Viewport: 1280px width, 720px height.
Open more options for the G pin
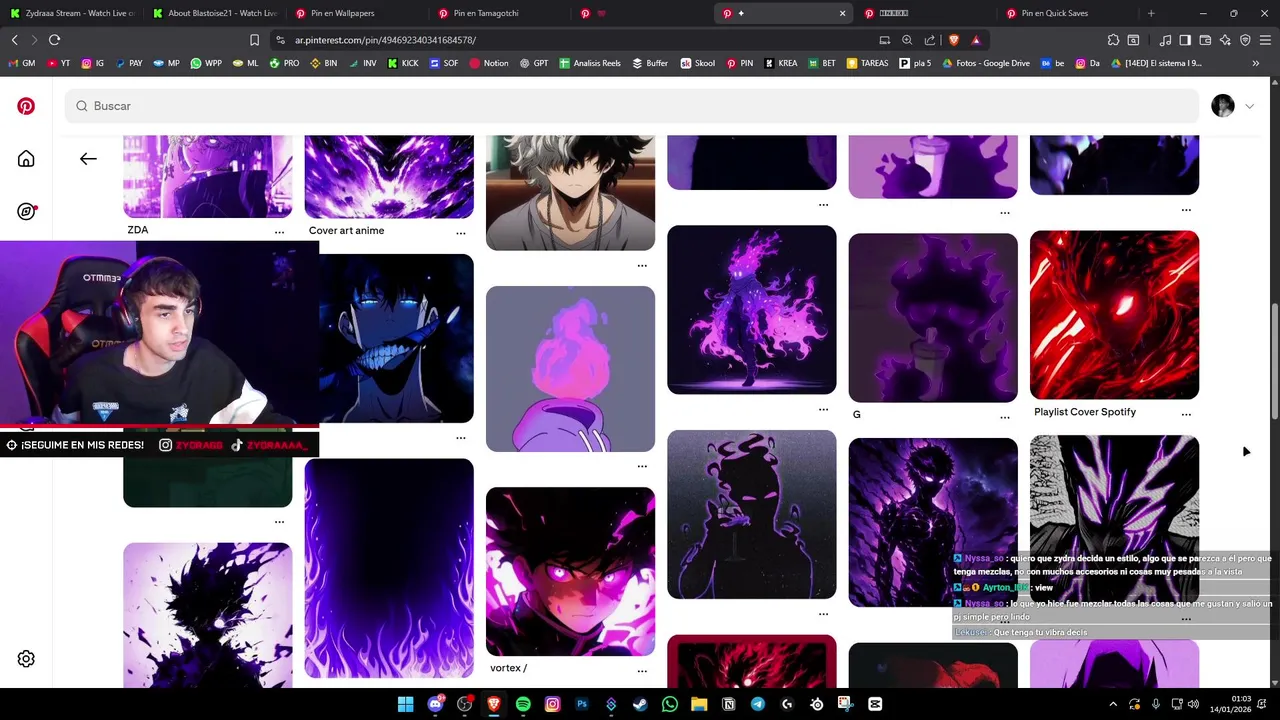tap(1005, 417)
